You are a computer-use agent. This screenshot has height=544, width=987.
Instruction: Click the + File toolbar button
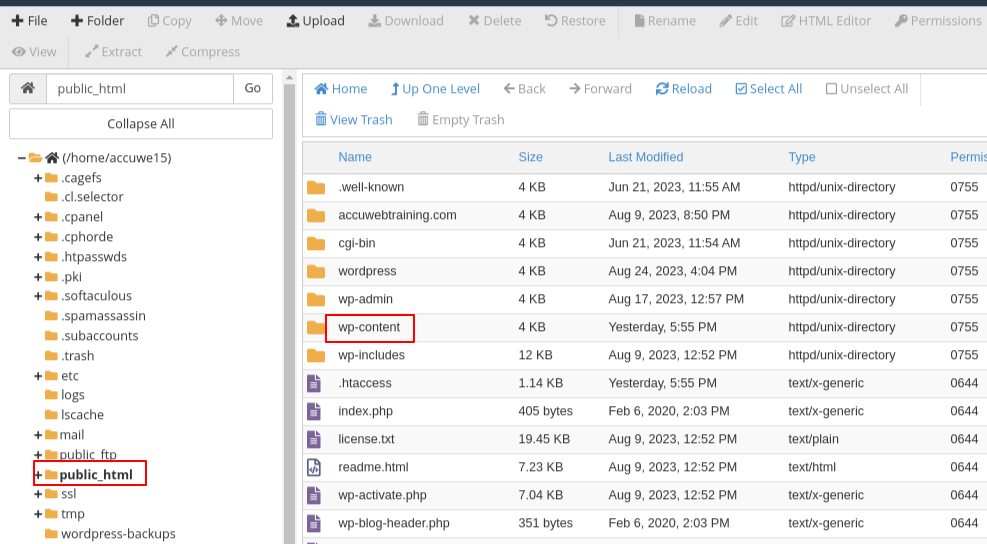(x=30, y=21)
